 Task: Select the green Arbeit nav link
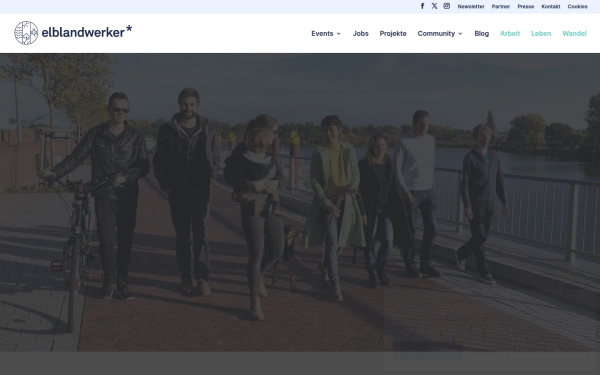(x=510, y=34)
